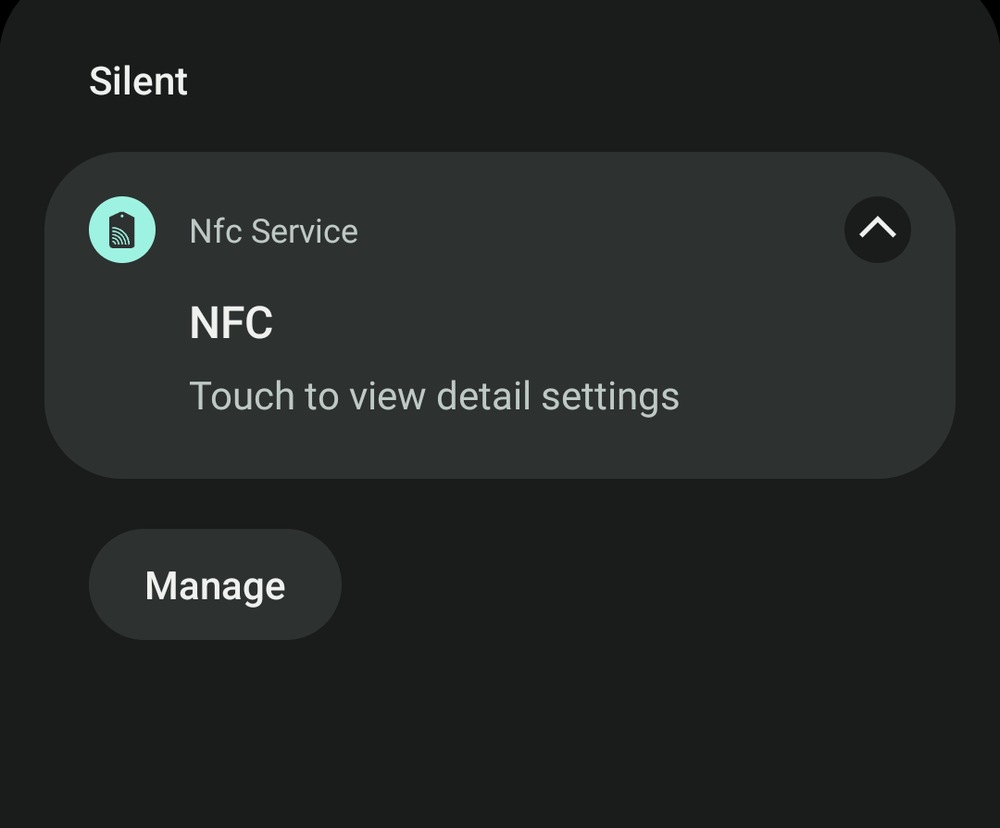Screen dimensions: 1000x828
Task: Open NFC detail settings from the notification body
Action: 434,396
